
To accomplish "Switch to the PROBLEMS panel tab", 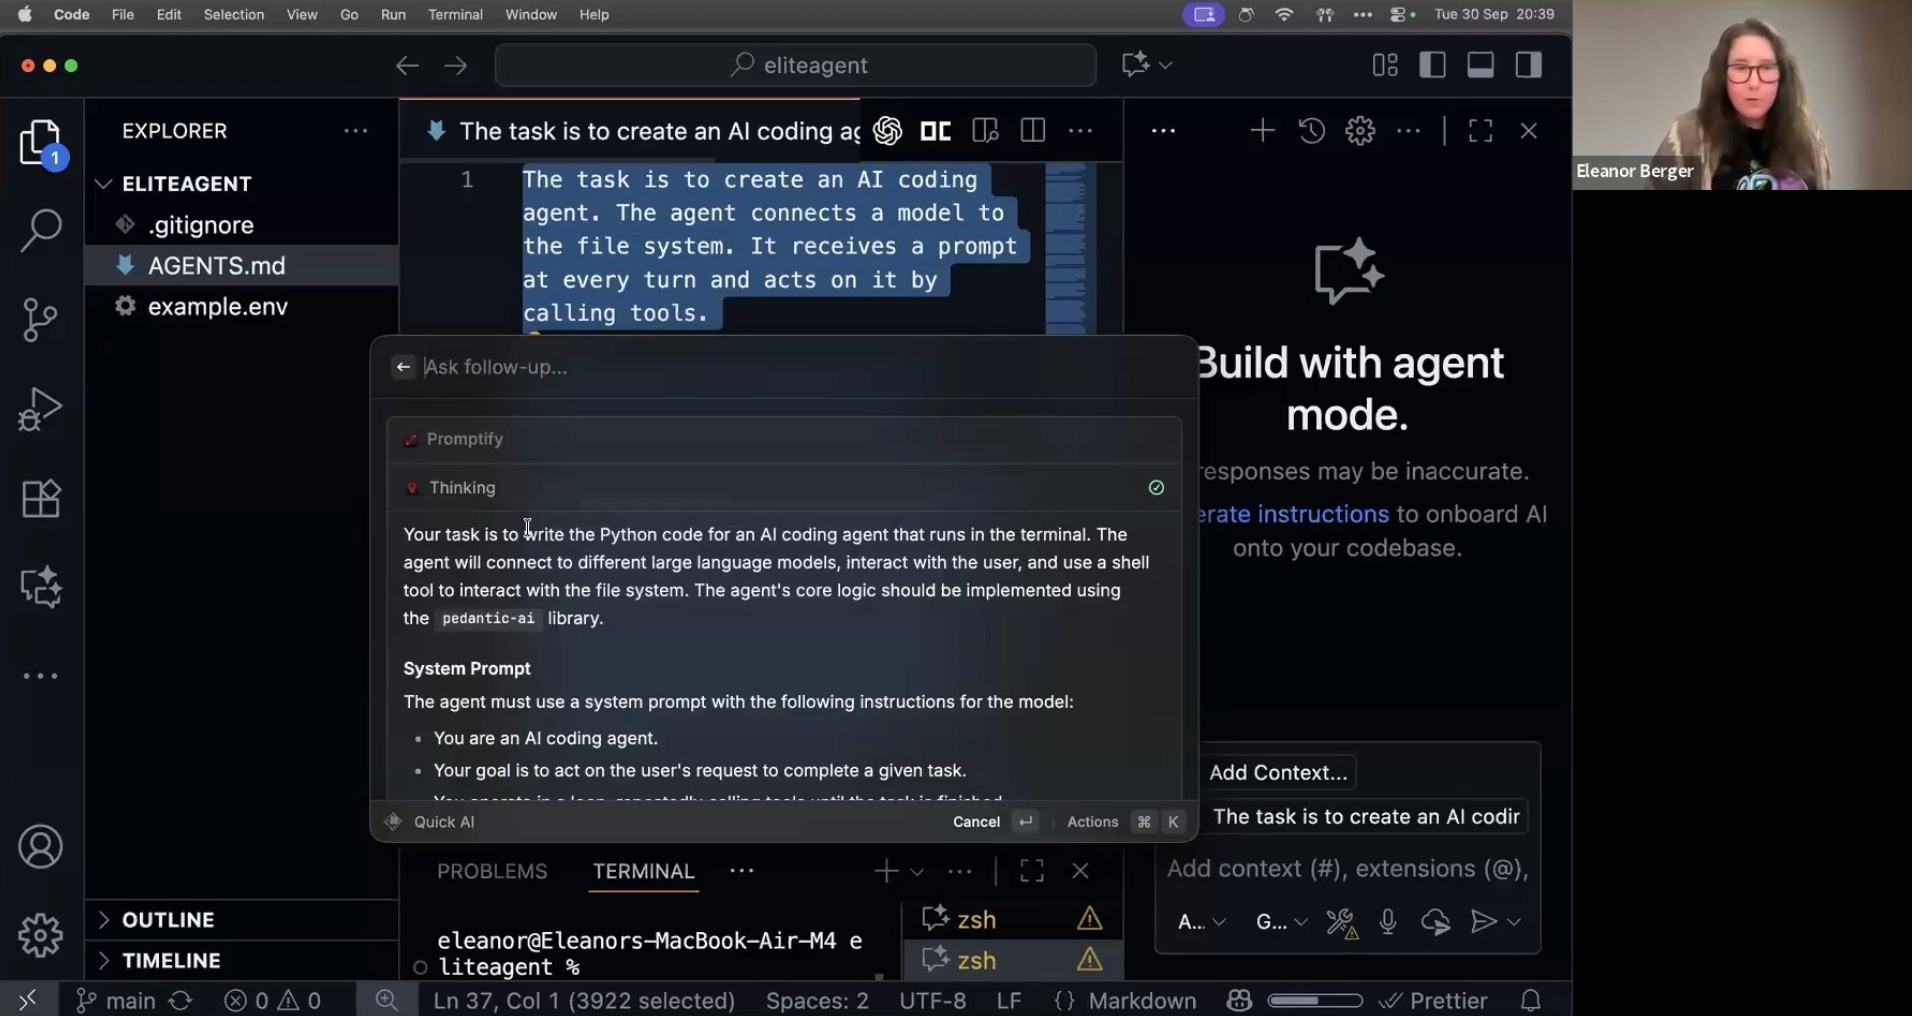I will [492, 871].
